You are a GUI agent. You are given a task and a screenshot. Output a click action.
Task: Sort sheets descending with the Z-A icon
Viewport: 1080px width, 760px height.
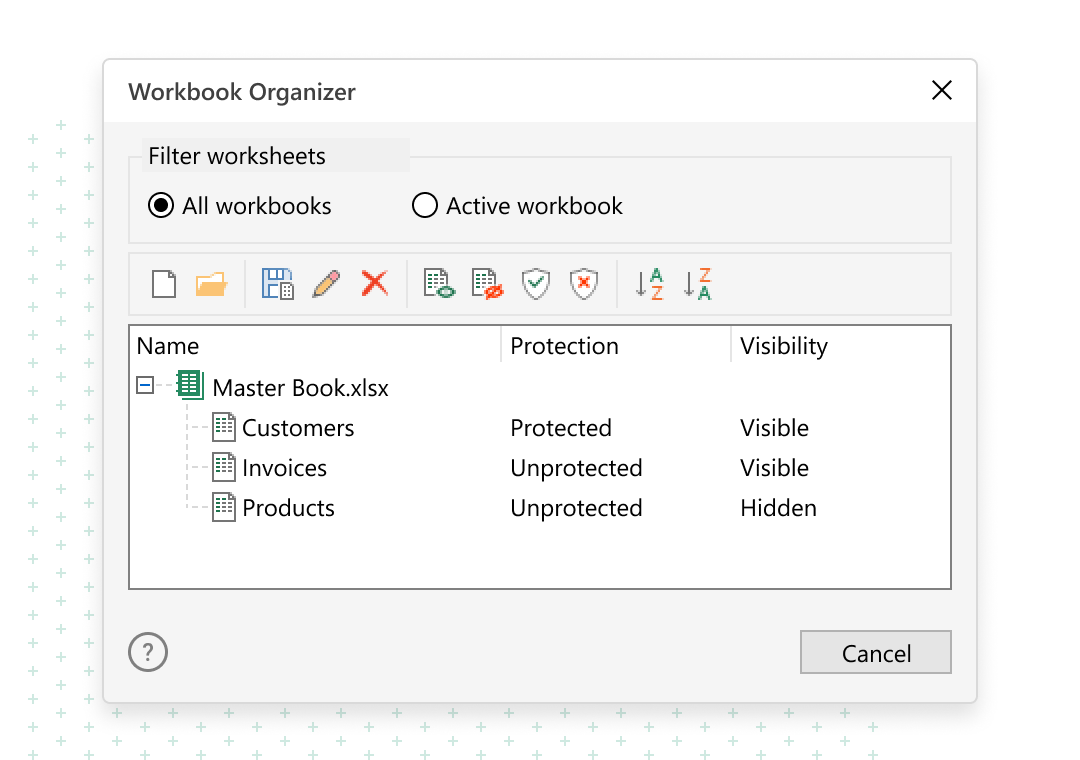[697, 283]
